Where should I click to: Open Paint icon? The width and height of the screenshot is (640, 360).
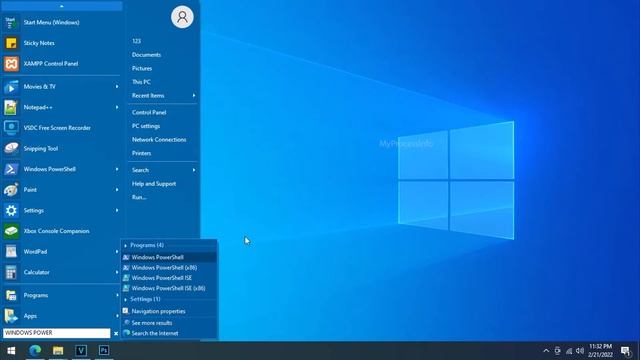pyautogui.click(x=11, y=190)
